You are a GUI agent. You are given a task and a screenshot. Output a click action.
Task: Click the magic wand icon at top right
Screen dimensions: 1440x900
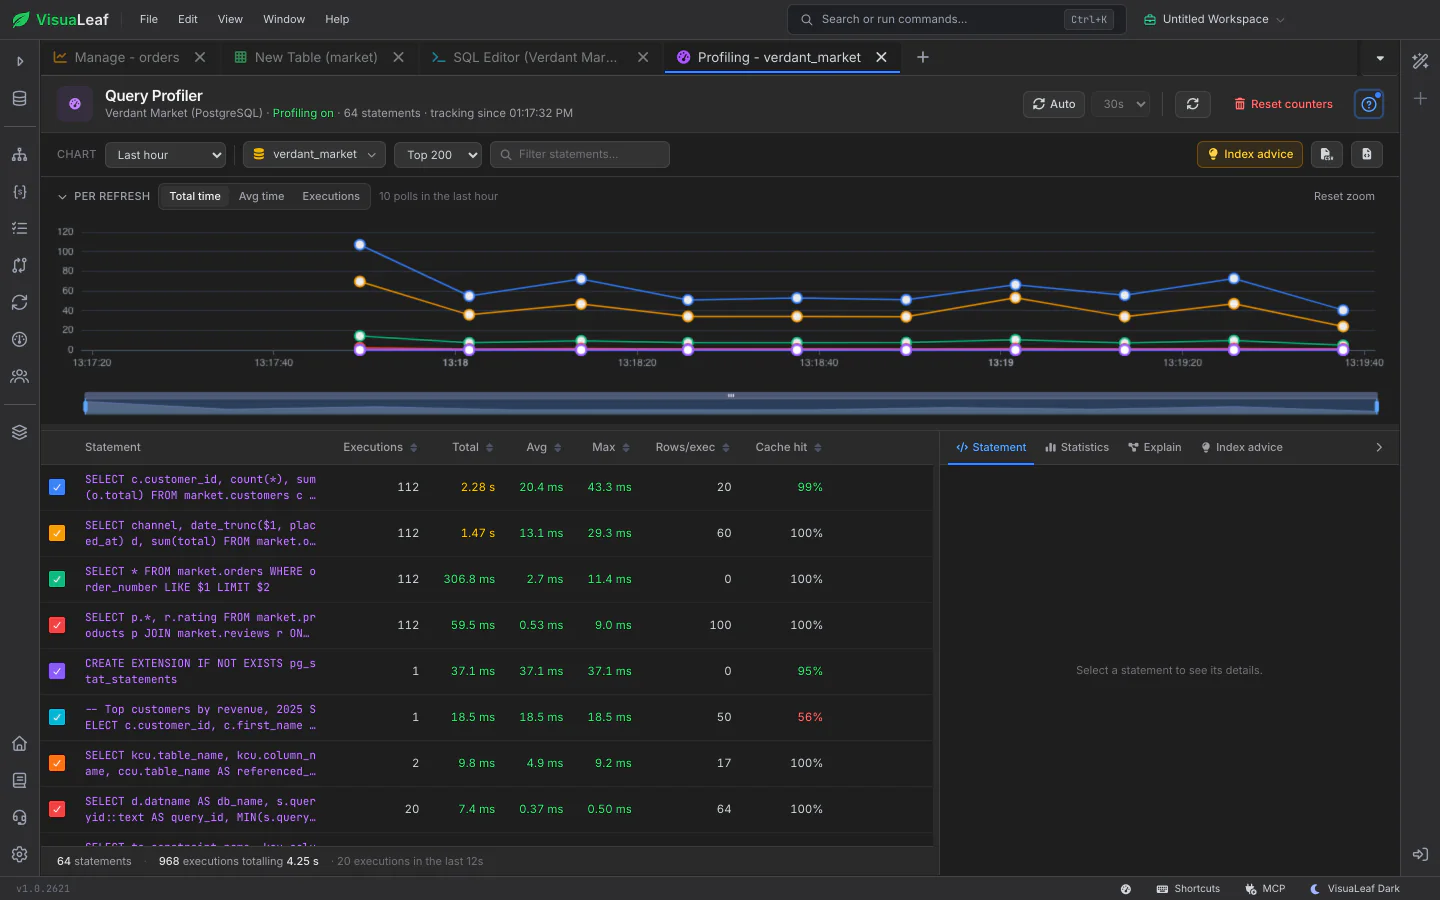[x=1420, y=61]
